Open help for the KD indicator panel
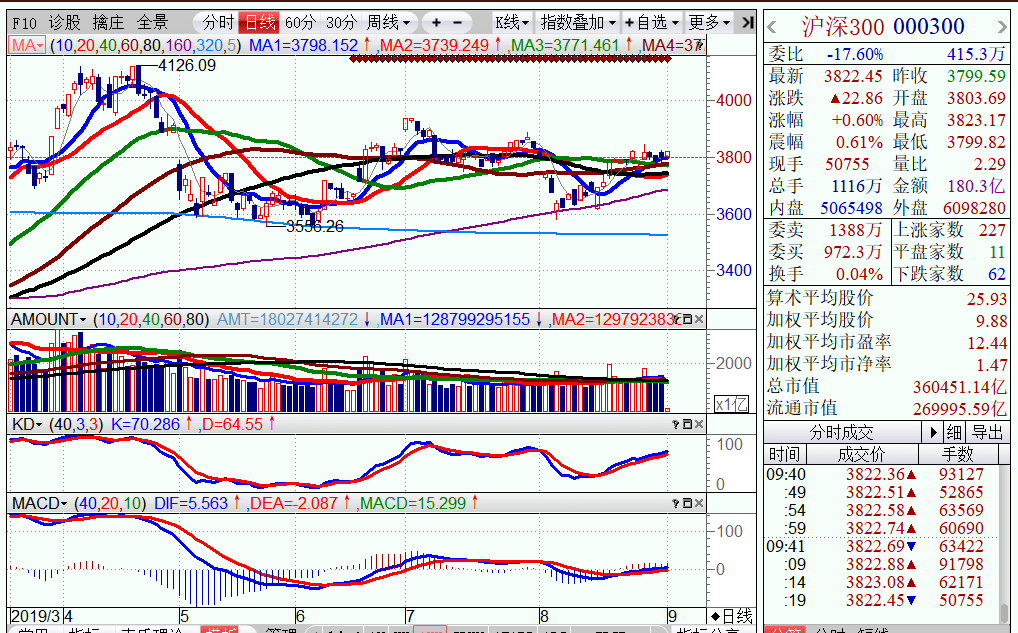This screenshot has height=633, width=1018. point(677,425)
